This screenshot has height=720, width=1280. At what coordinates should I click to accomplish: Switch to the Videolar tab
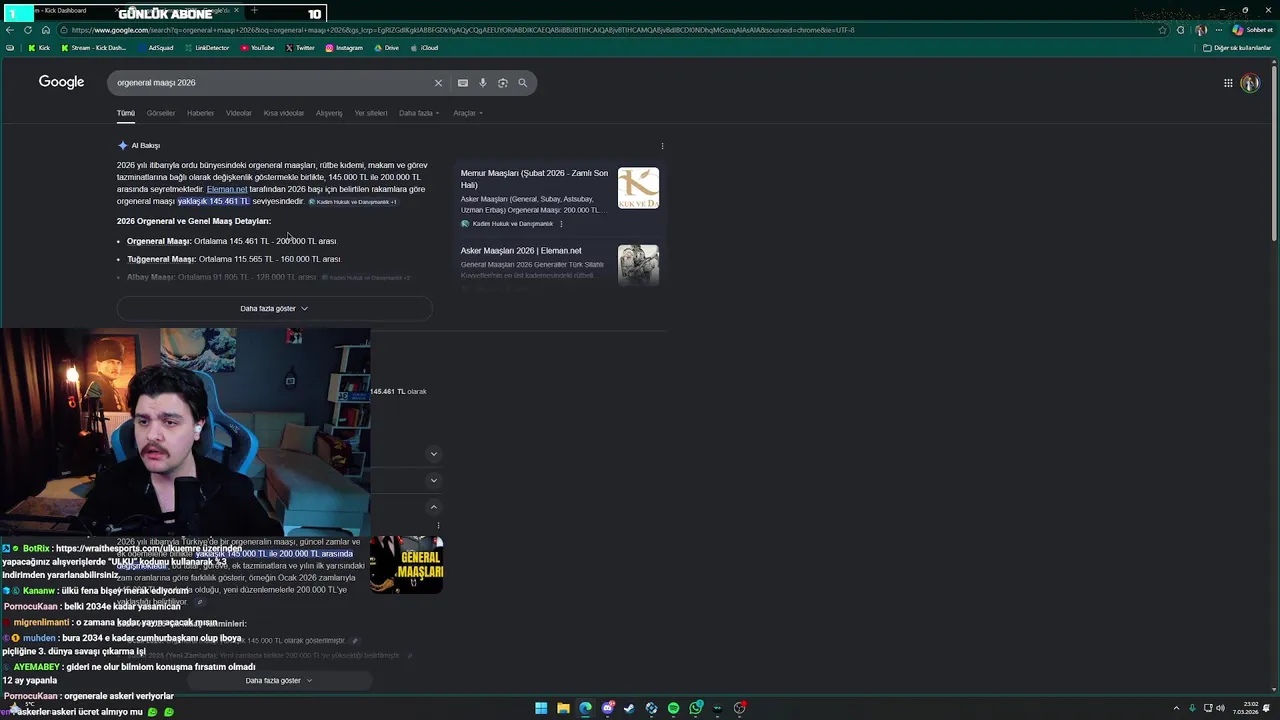click(238, 113)
